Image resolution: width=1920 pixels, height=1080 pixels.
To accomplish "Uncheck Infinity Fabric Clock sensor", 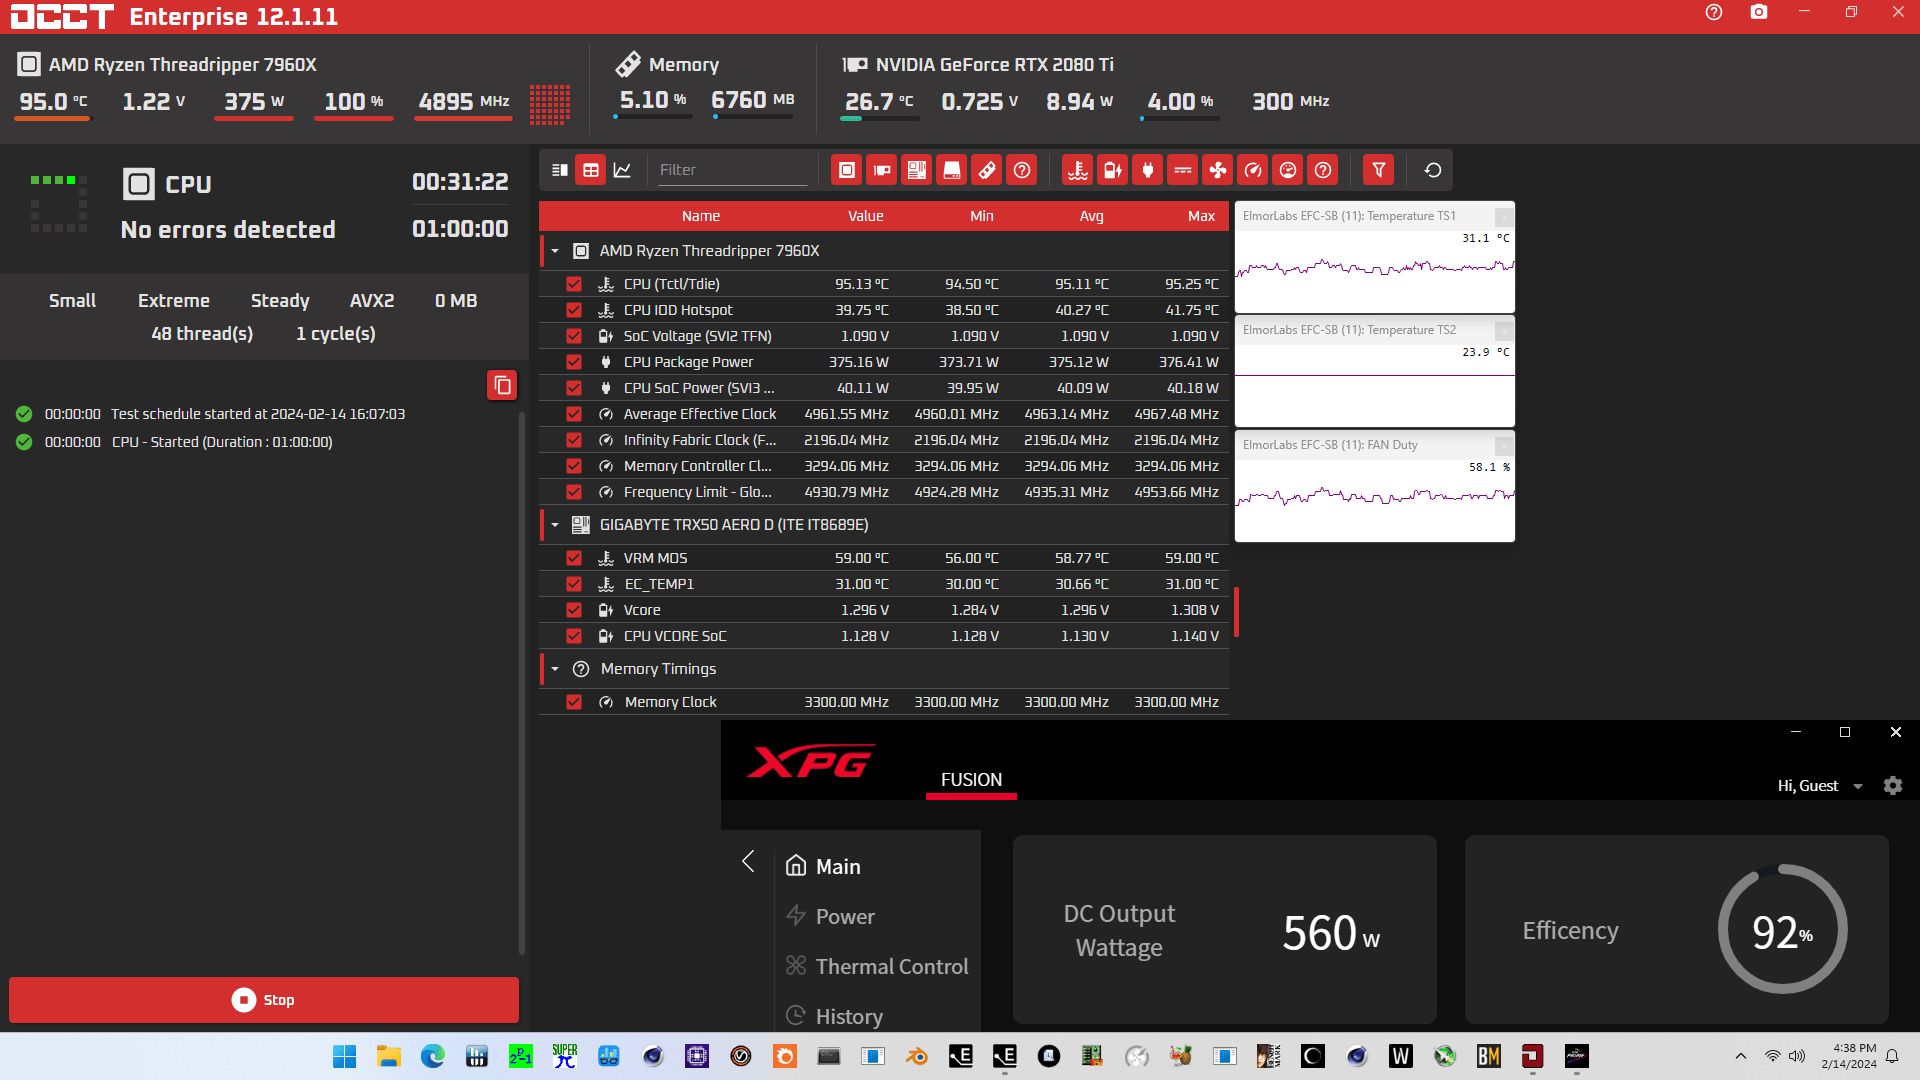I will tap(574, 440).
